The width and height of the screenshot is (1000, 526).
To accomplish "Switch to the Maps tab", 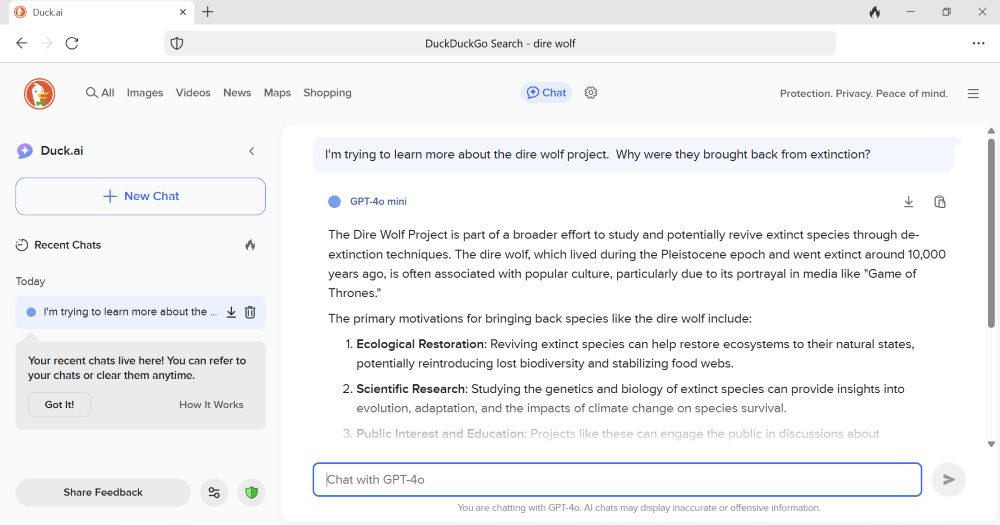I will (277, 93).
